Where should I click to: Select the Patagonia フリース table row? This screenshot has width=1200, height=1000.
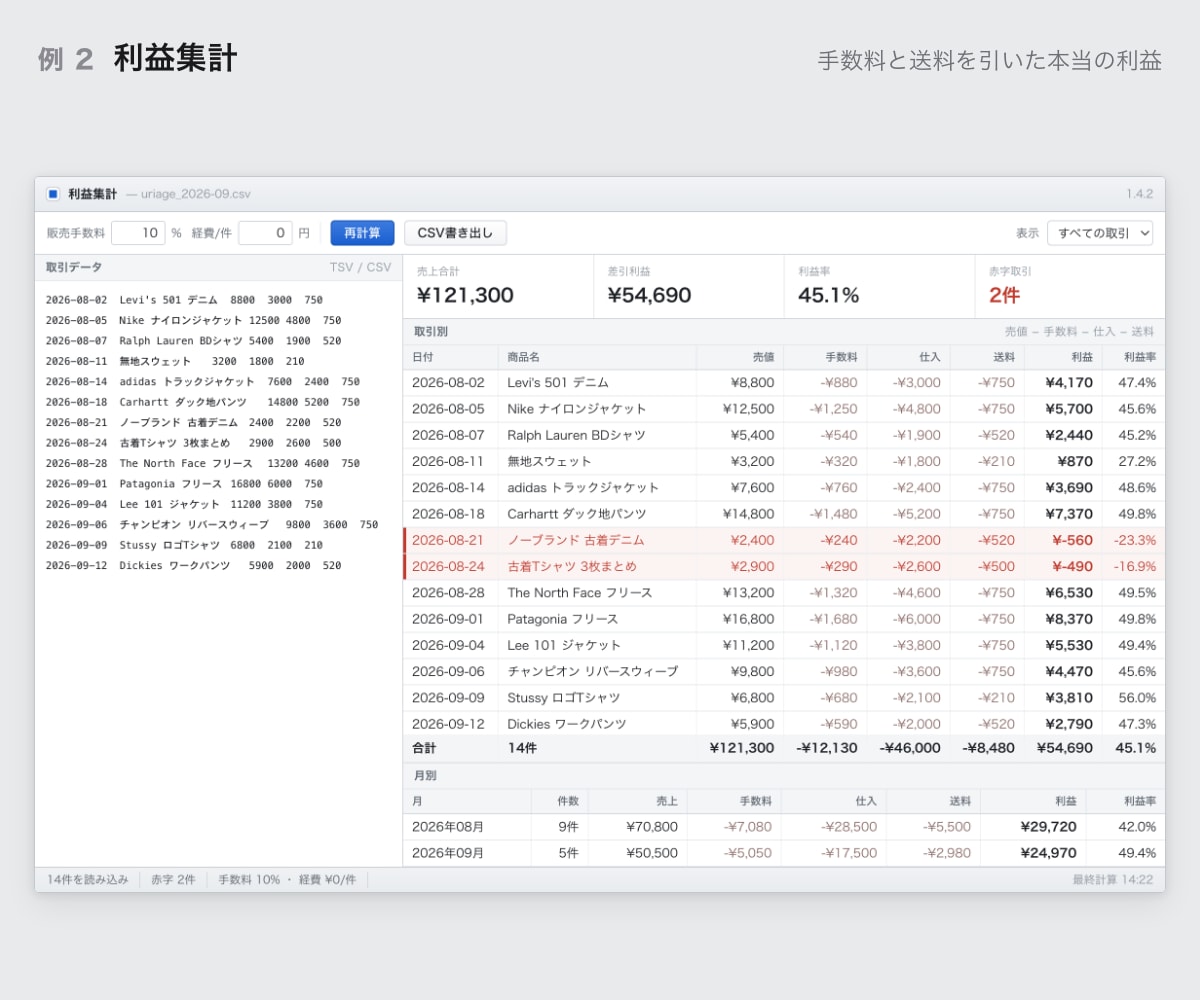[784, 619]
